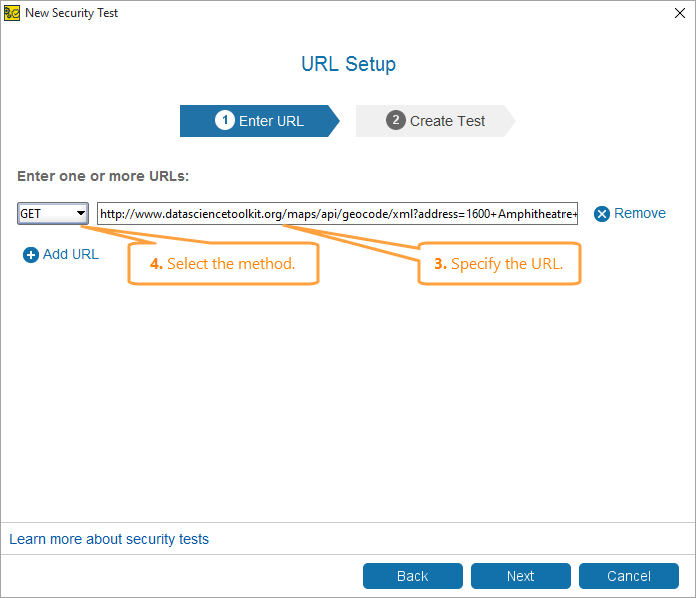Select the GET method combo box
696x598 pixels.
tap(53, 214)
